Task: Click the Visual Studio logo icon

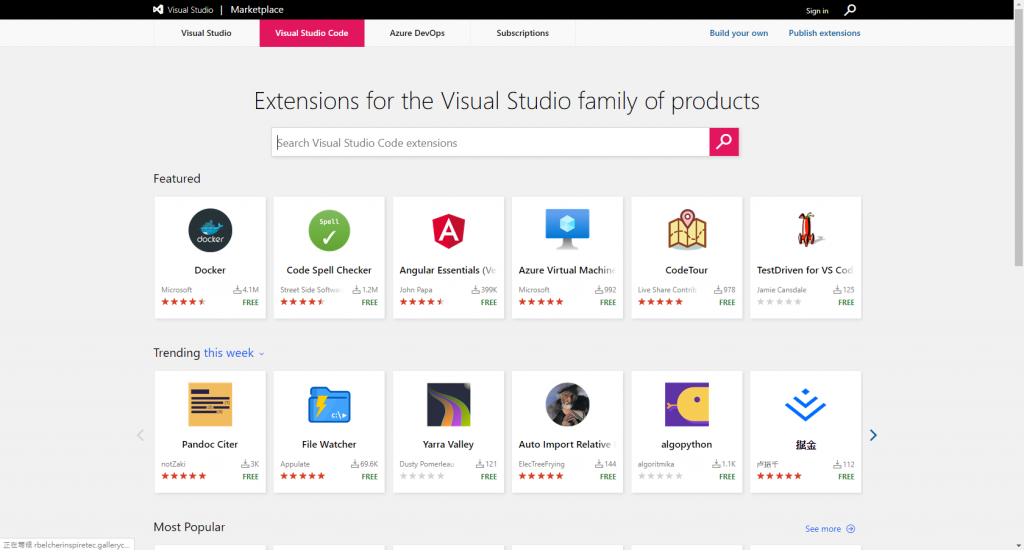Action: tap(158, 10)
